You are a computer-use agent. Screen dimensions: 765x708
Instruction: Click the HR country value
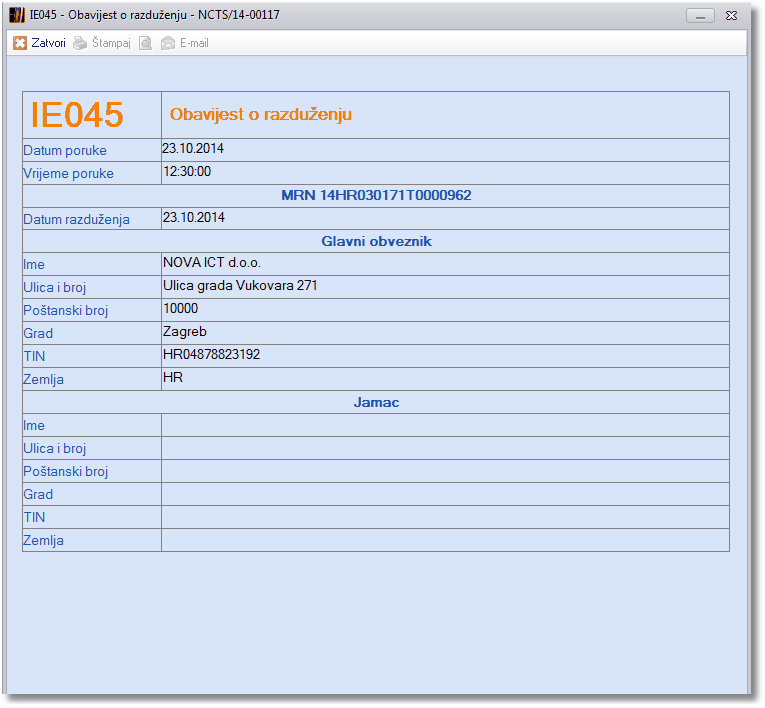pyautogui.click(x=173, y=377)
